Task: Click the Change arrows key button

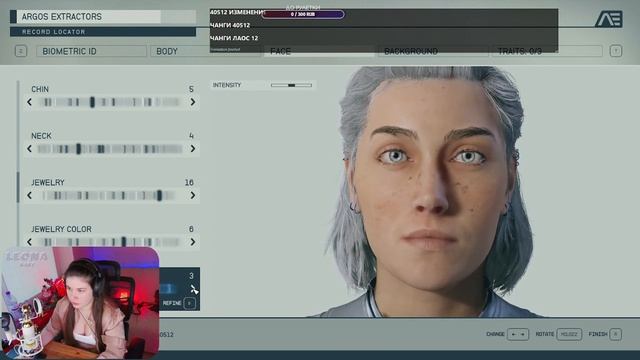Action: pyautogui.click(x=518, y=334)
